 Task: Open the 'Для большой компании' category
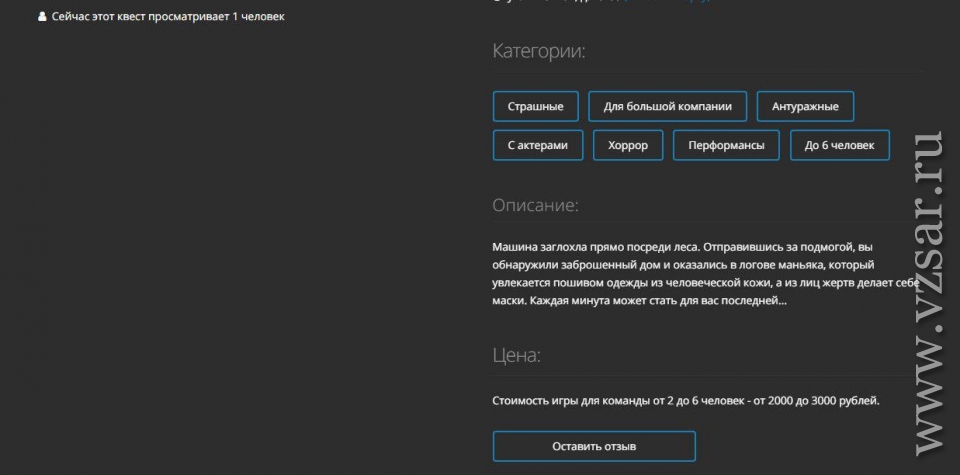667,106
